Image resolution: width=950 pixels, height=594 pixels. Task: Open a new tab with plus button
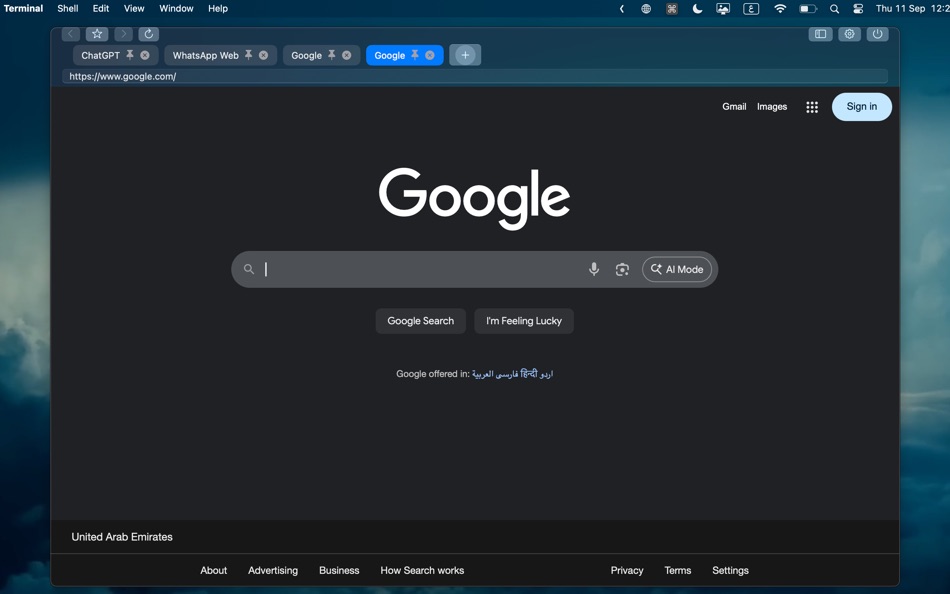[x=465, y=55]
